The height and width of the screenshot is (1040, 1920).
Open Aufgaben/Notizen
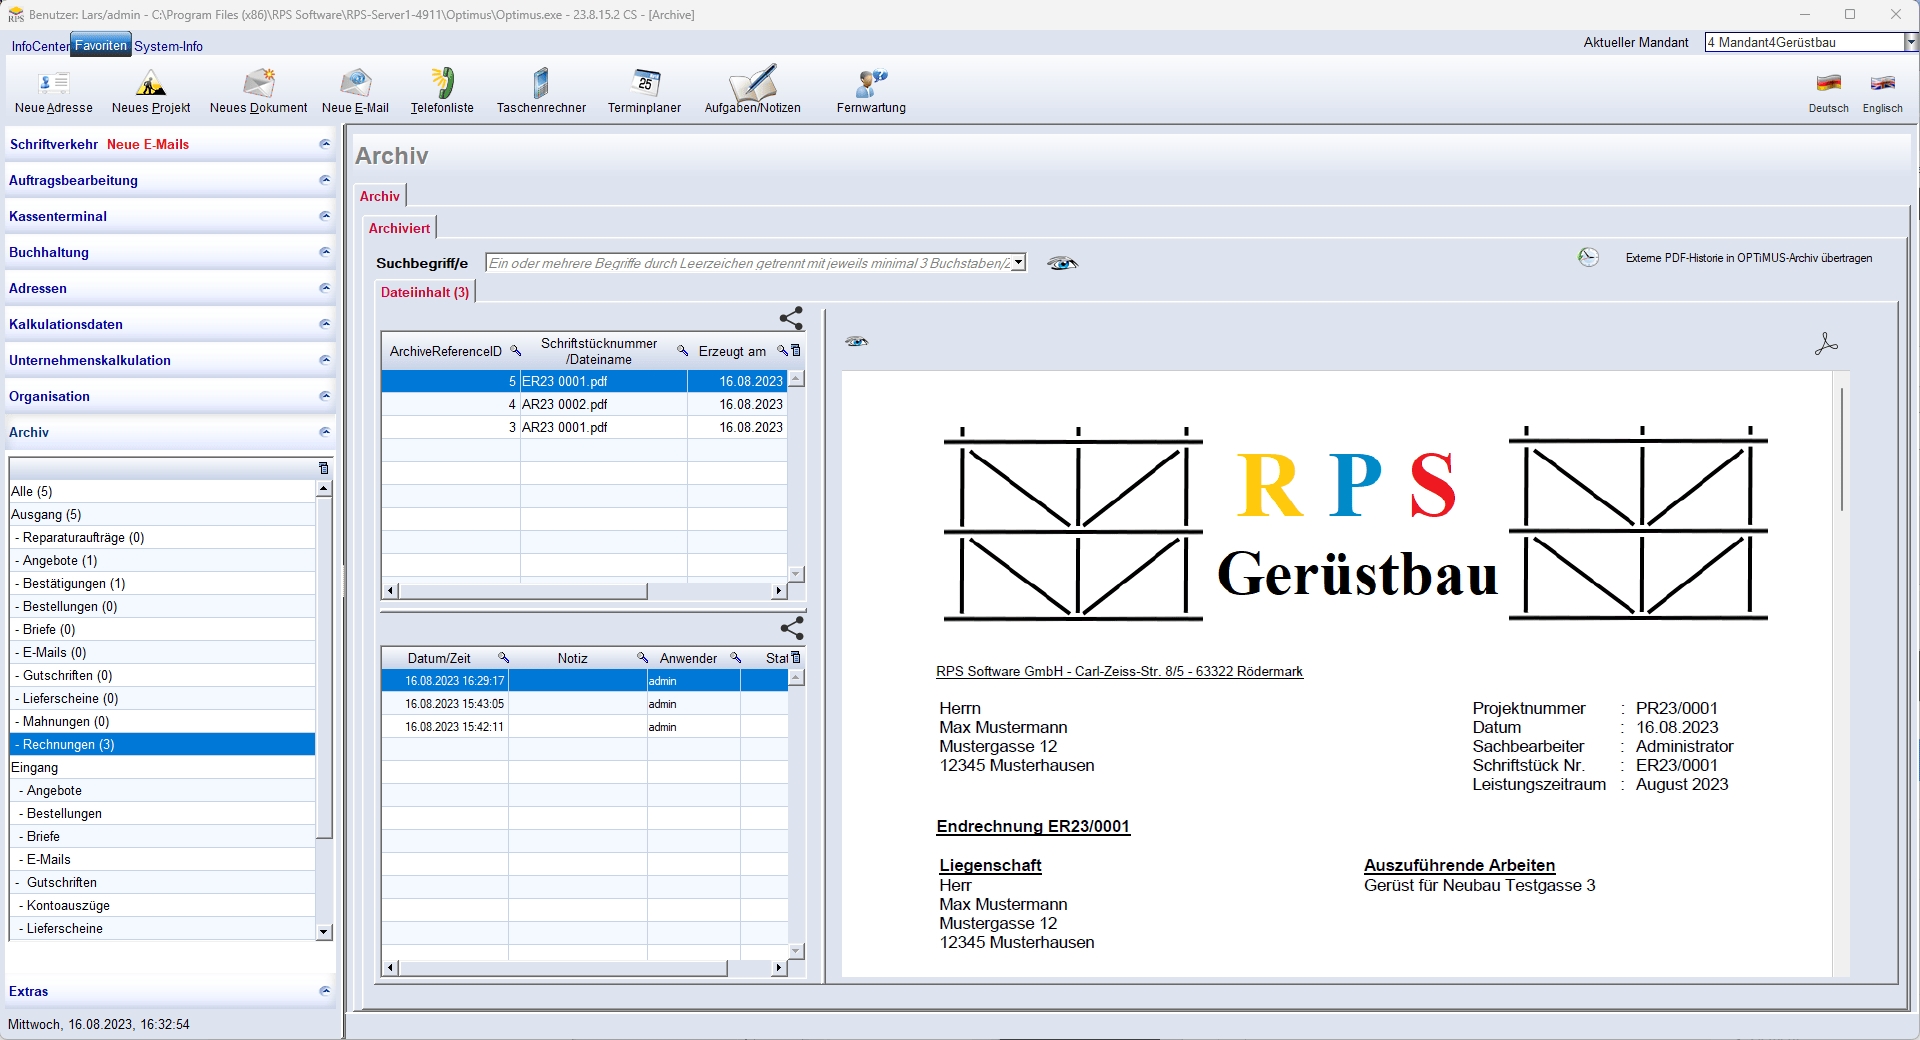(753, 92)
